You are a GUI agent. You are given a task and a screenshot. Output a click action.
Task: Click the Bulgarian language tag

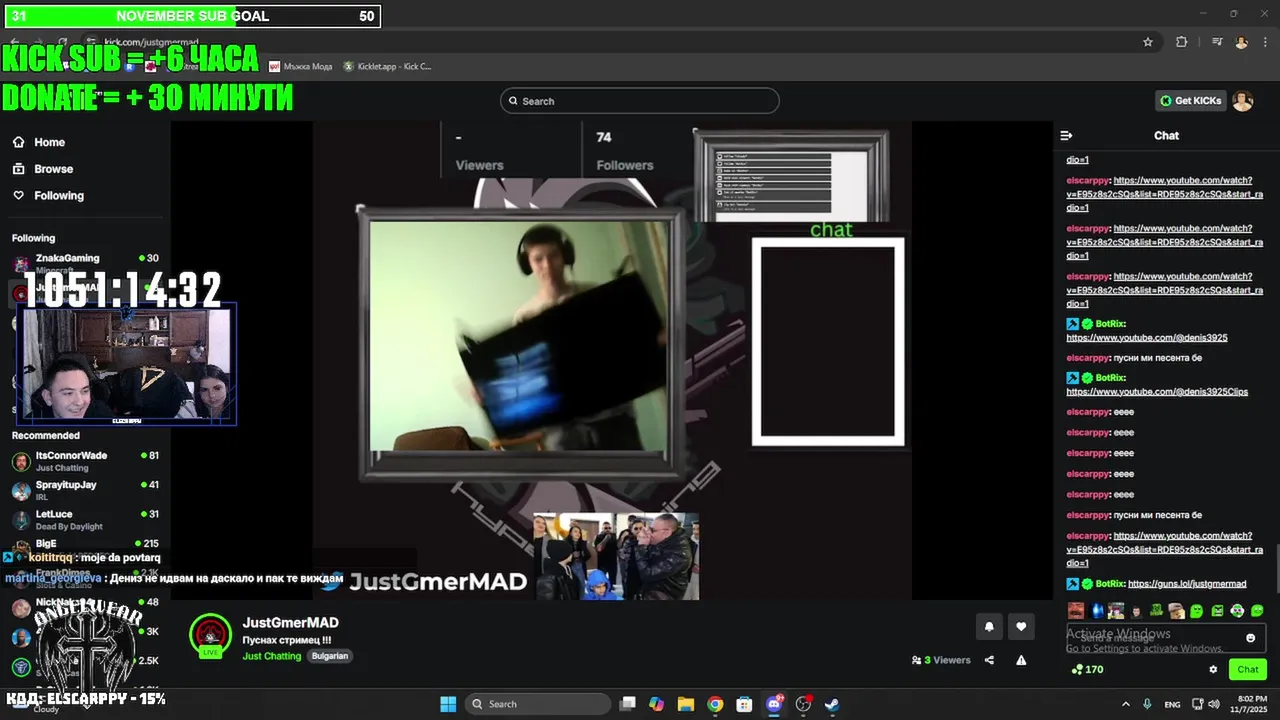pos(330,656)
